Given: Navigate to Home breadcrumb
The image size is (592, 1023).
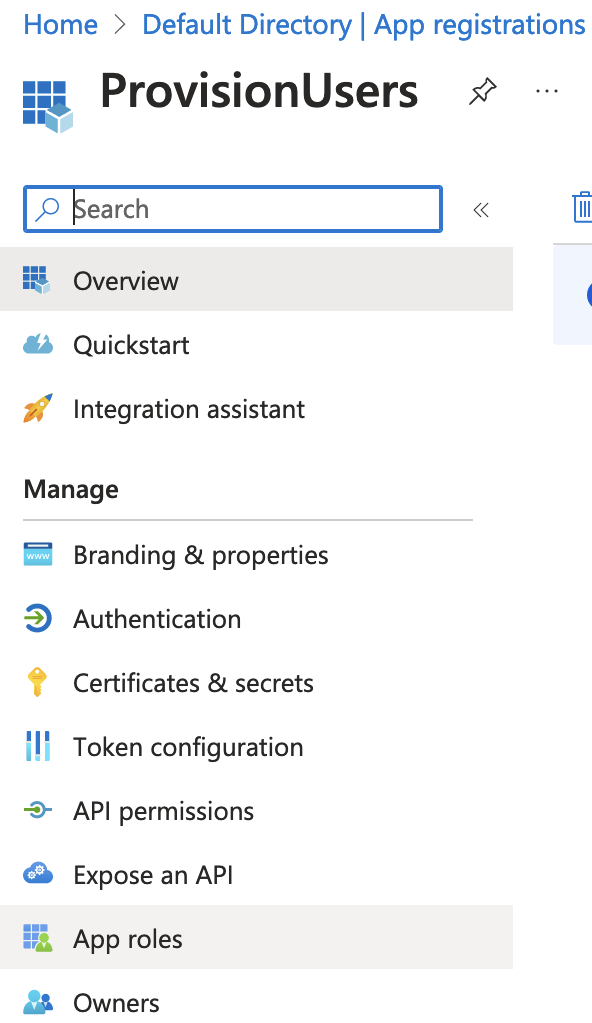Looking at the screenshot, I should [61, 25].
